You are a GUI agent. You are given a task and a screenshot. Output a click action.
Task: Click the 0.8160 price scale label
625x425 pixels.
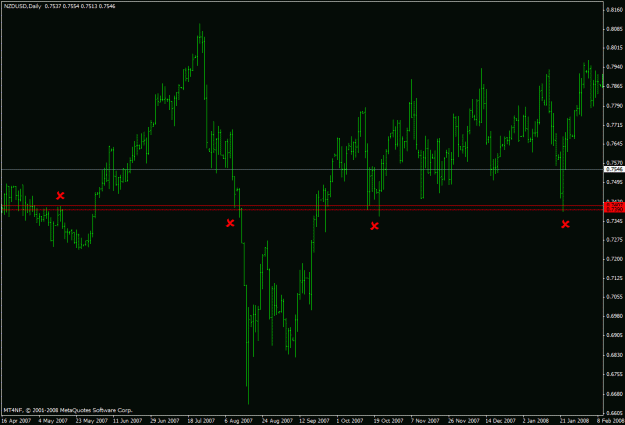(x=614, y=10)
